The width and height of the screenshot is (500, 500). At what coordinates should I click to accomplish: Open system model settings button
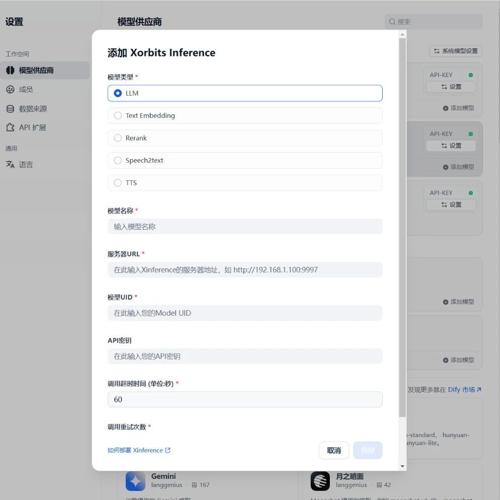[455, 51]
